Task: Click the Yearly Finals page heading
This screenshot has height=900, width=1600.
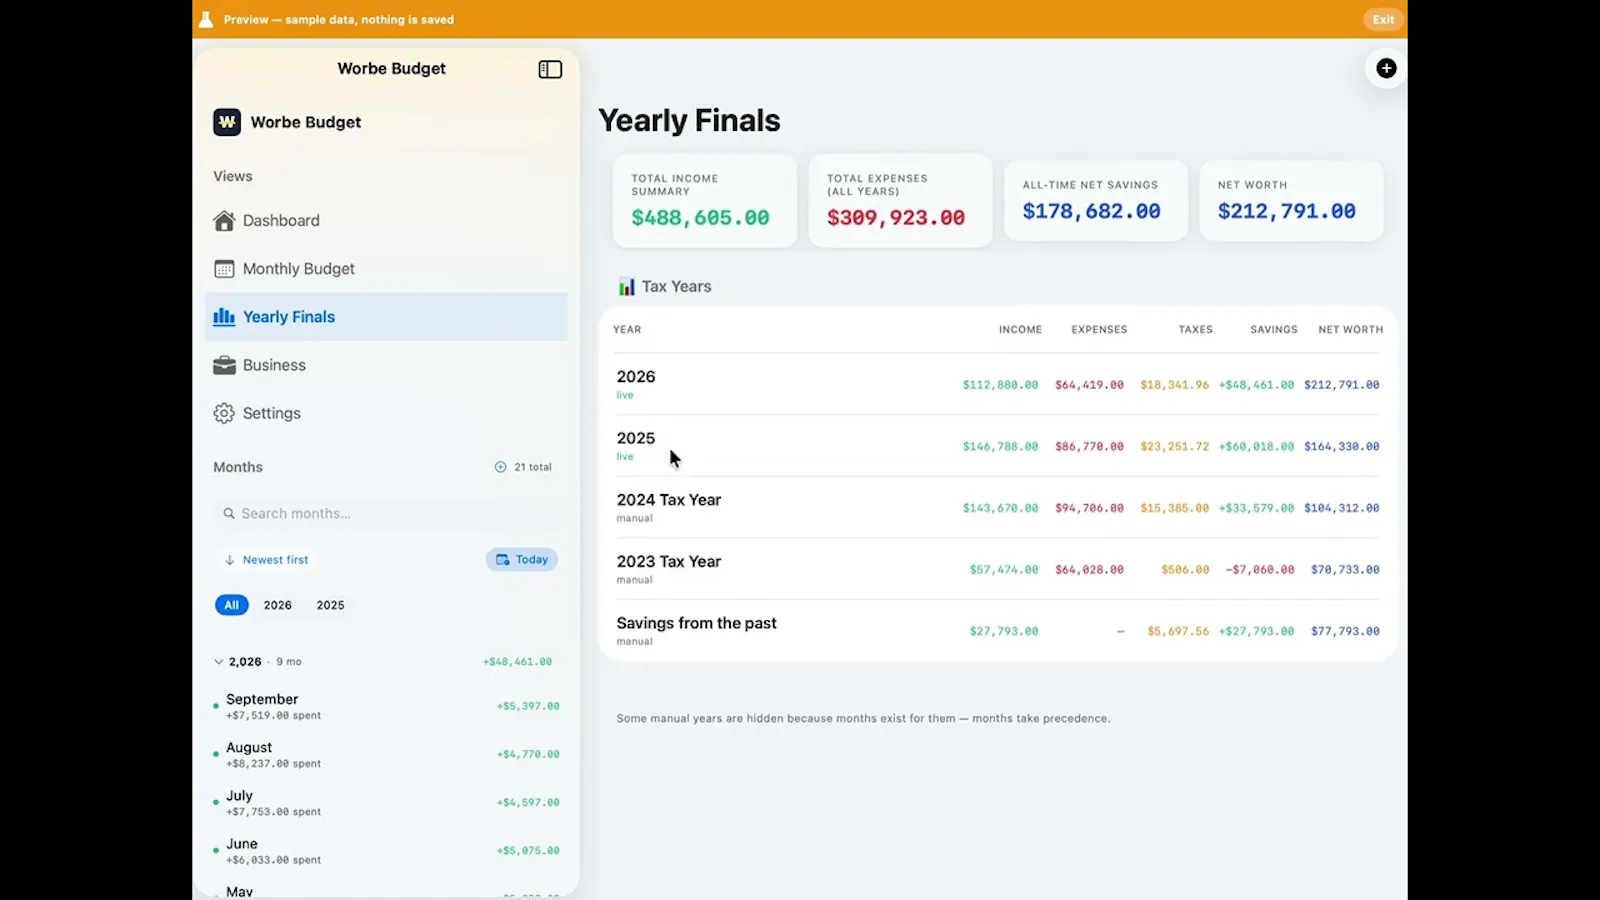Action: click(689, 121)
